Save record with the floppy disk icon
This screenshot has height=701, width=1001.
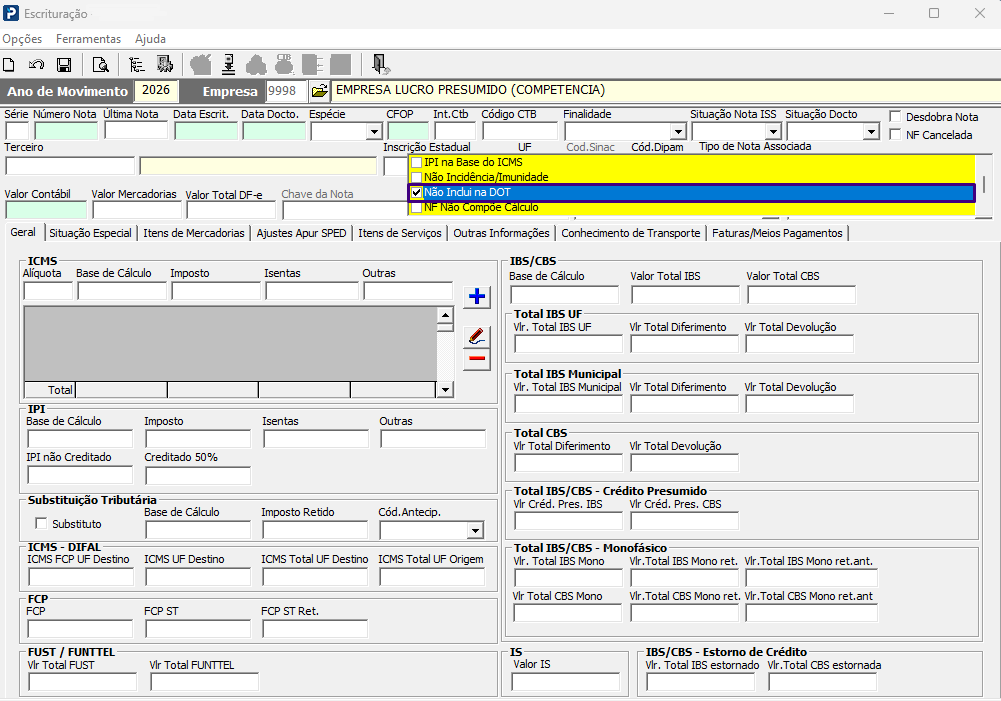[x=64, y=64]
